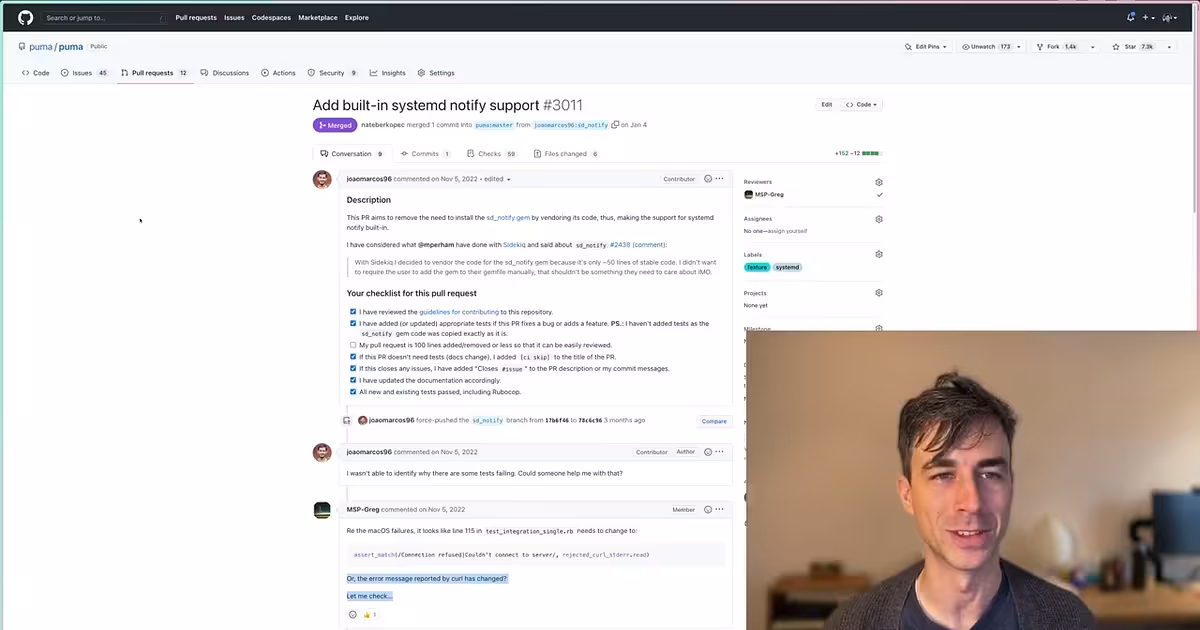
Task: Toggle the added appropriate tests checkbox
Action: pyautogui.click(x=353, y=324)
